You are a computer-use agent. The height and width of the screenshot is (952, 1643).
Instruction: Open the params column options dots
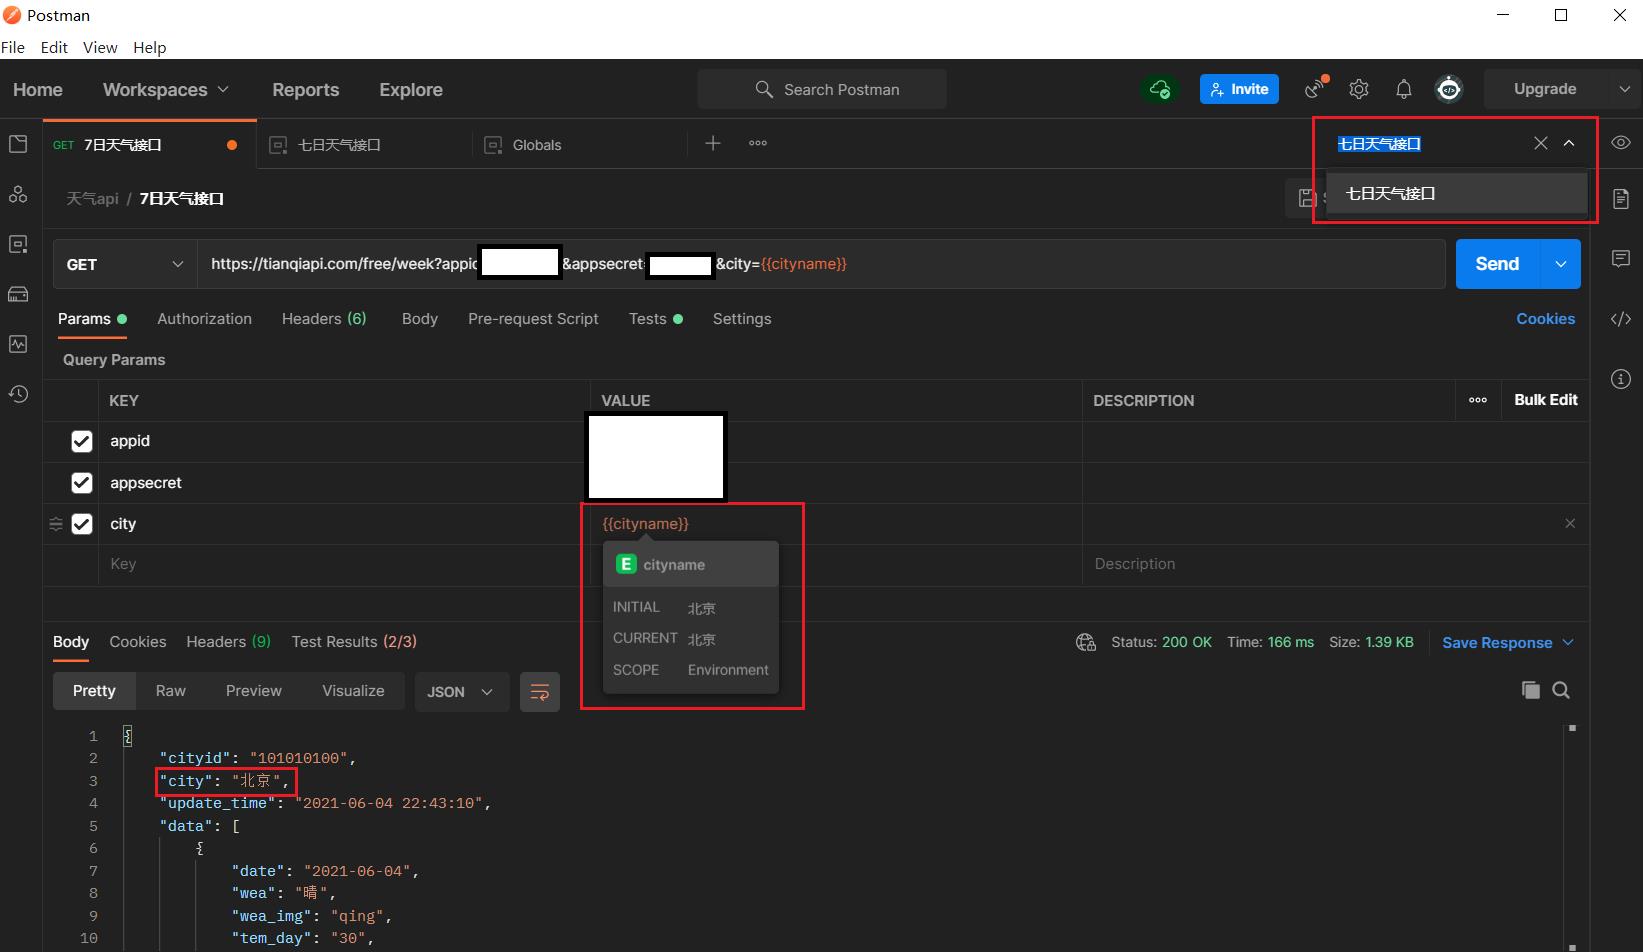[1478, 400]
